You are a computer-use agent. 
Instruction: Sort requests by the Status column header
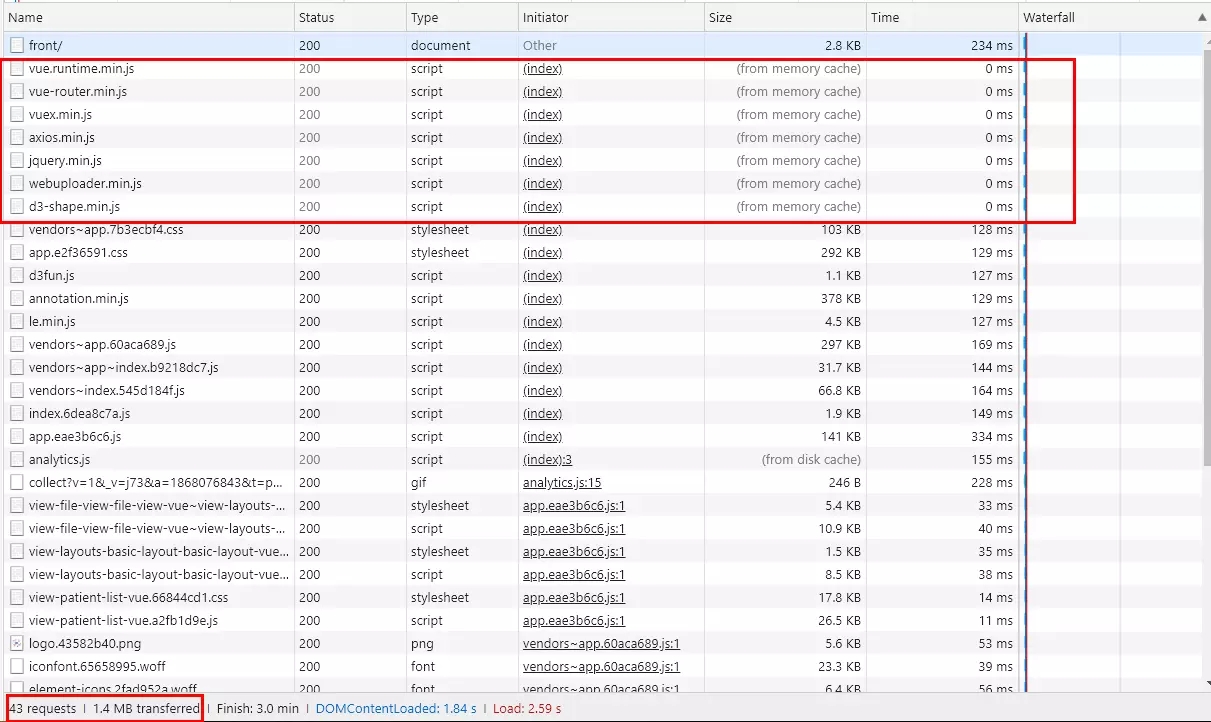point(316,18)
